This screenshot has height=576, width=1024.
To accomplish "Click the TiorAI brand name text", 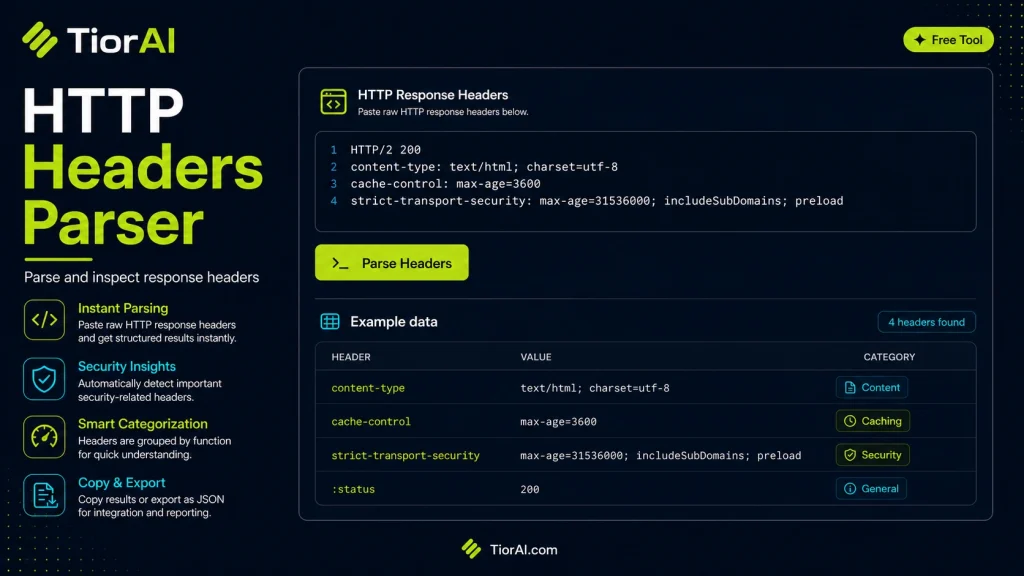I will [x=121, y=40].
